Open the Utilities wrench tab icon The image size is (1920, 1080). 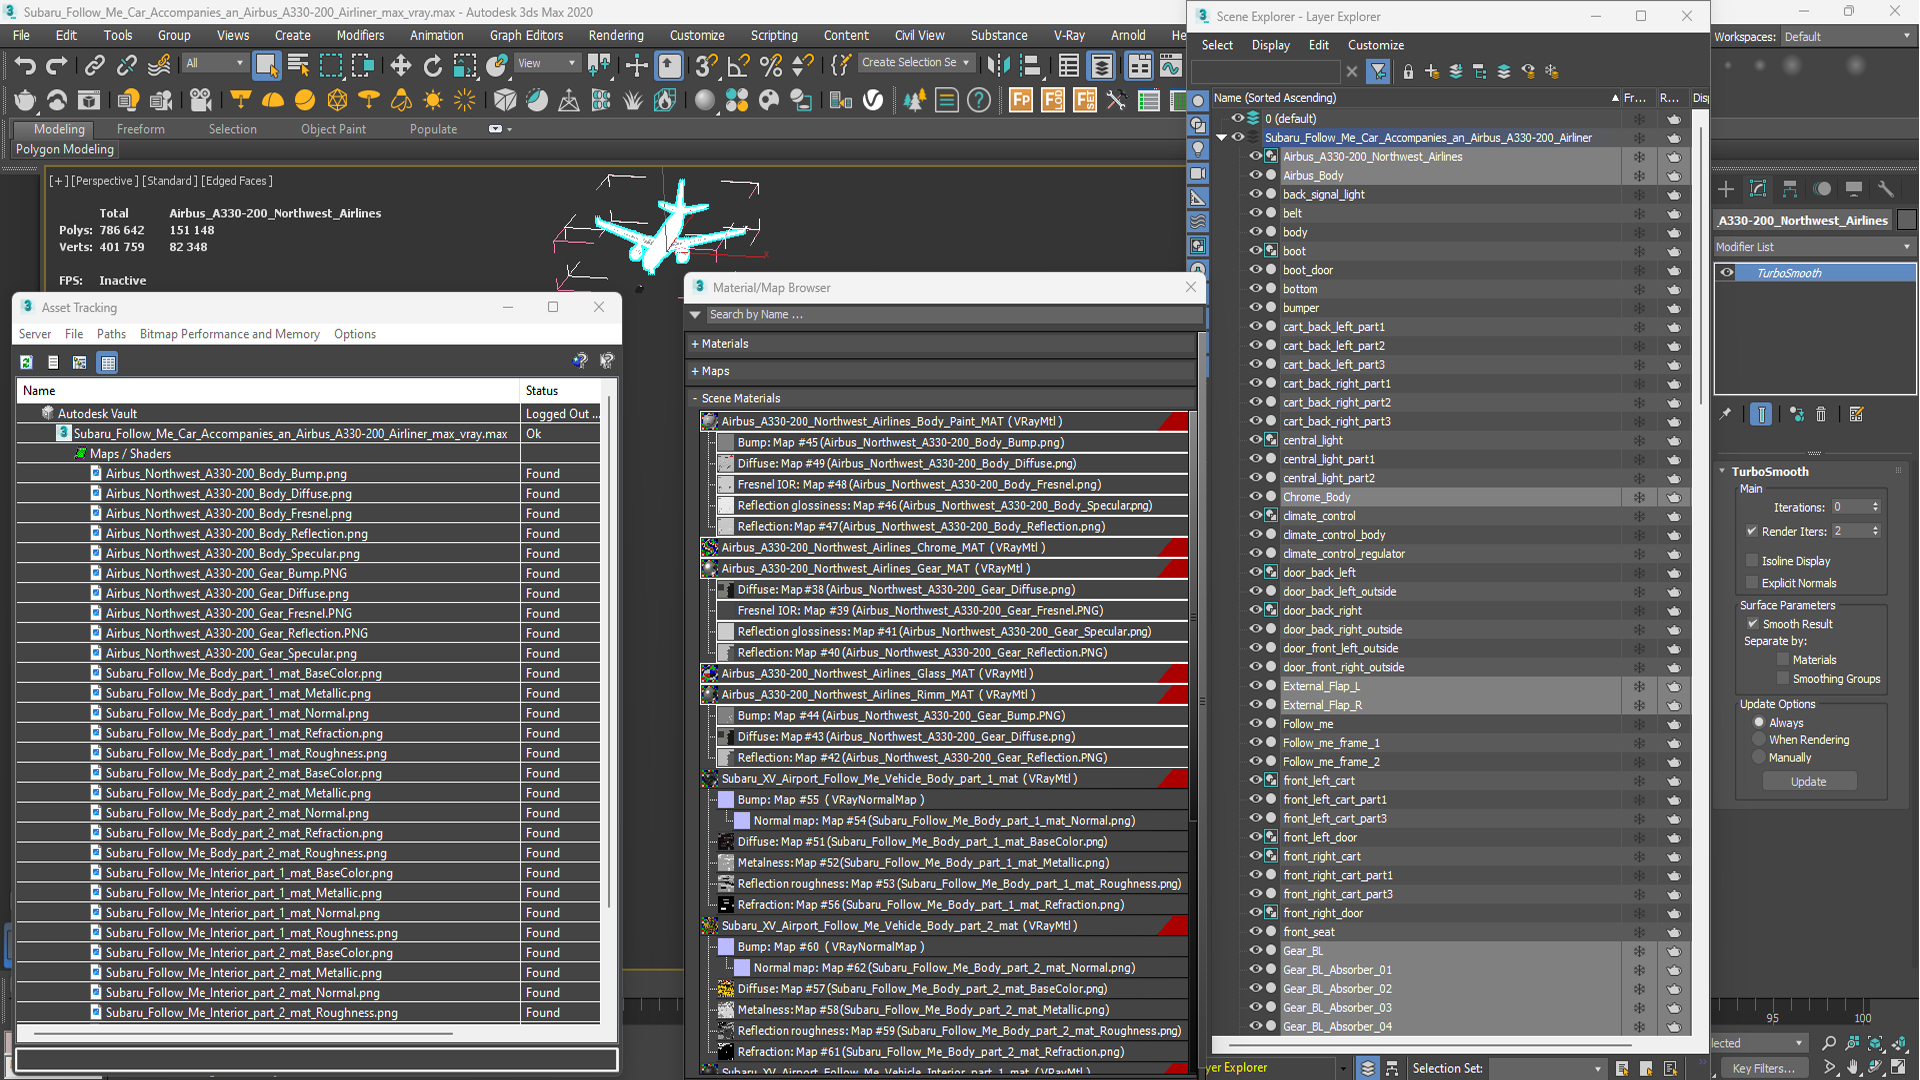1886,189
